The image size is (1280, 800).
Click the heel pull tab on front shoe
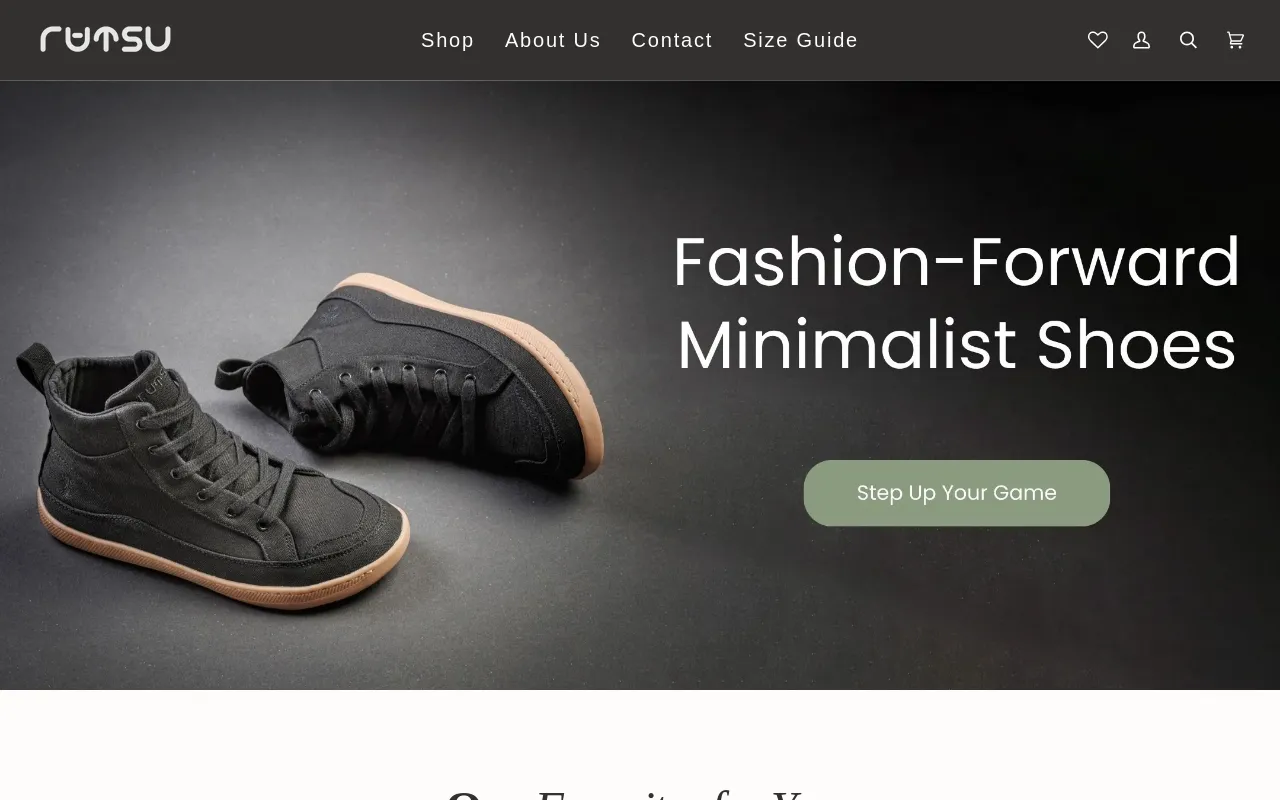tap(40, 362)
